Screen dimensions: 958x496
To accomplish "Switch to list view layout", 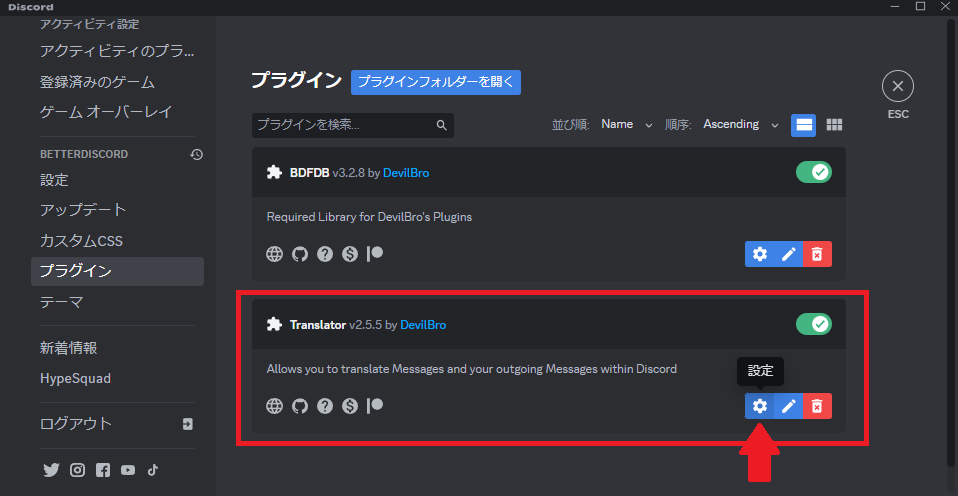I will point(803,125).
